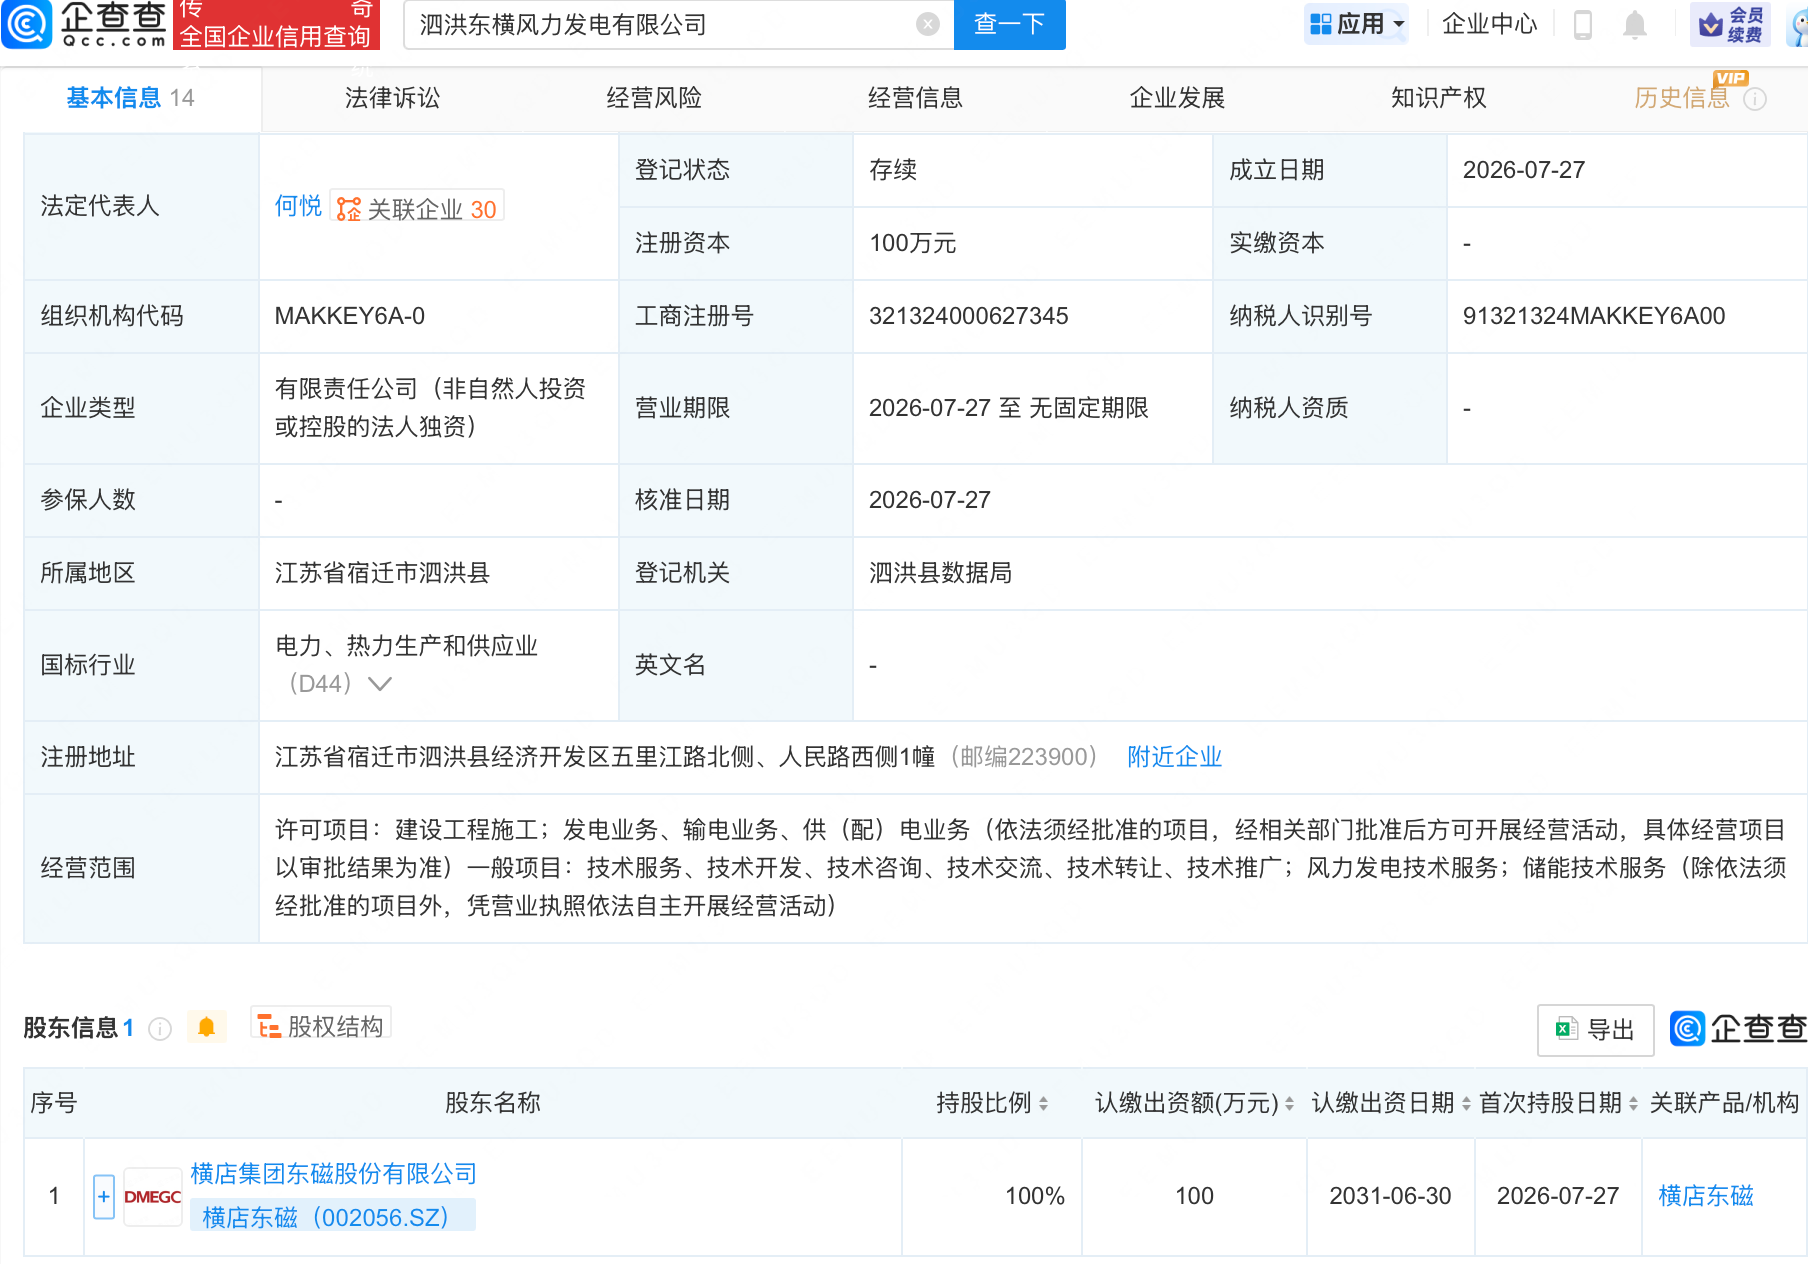Click the 企业类型 value 有限责任公司

click(x=430, y=408)
